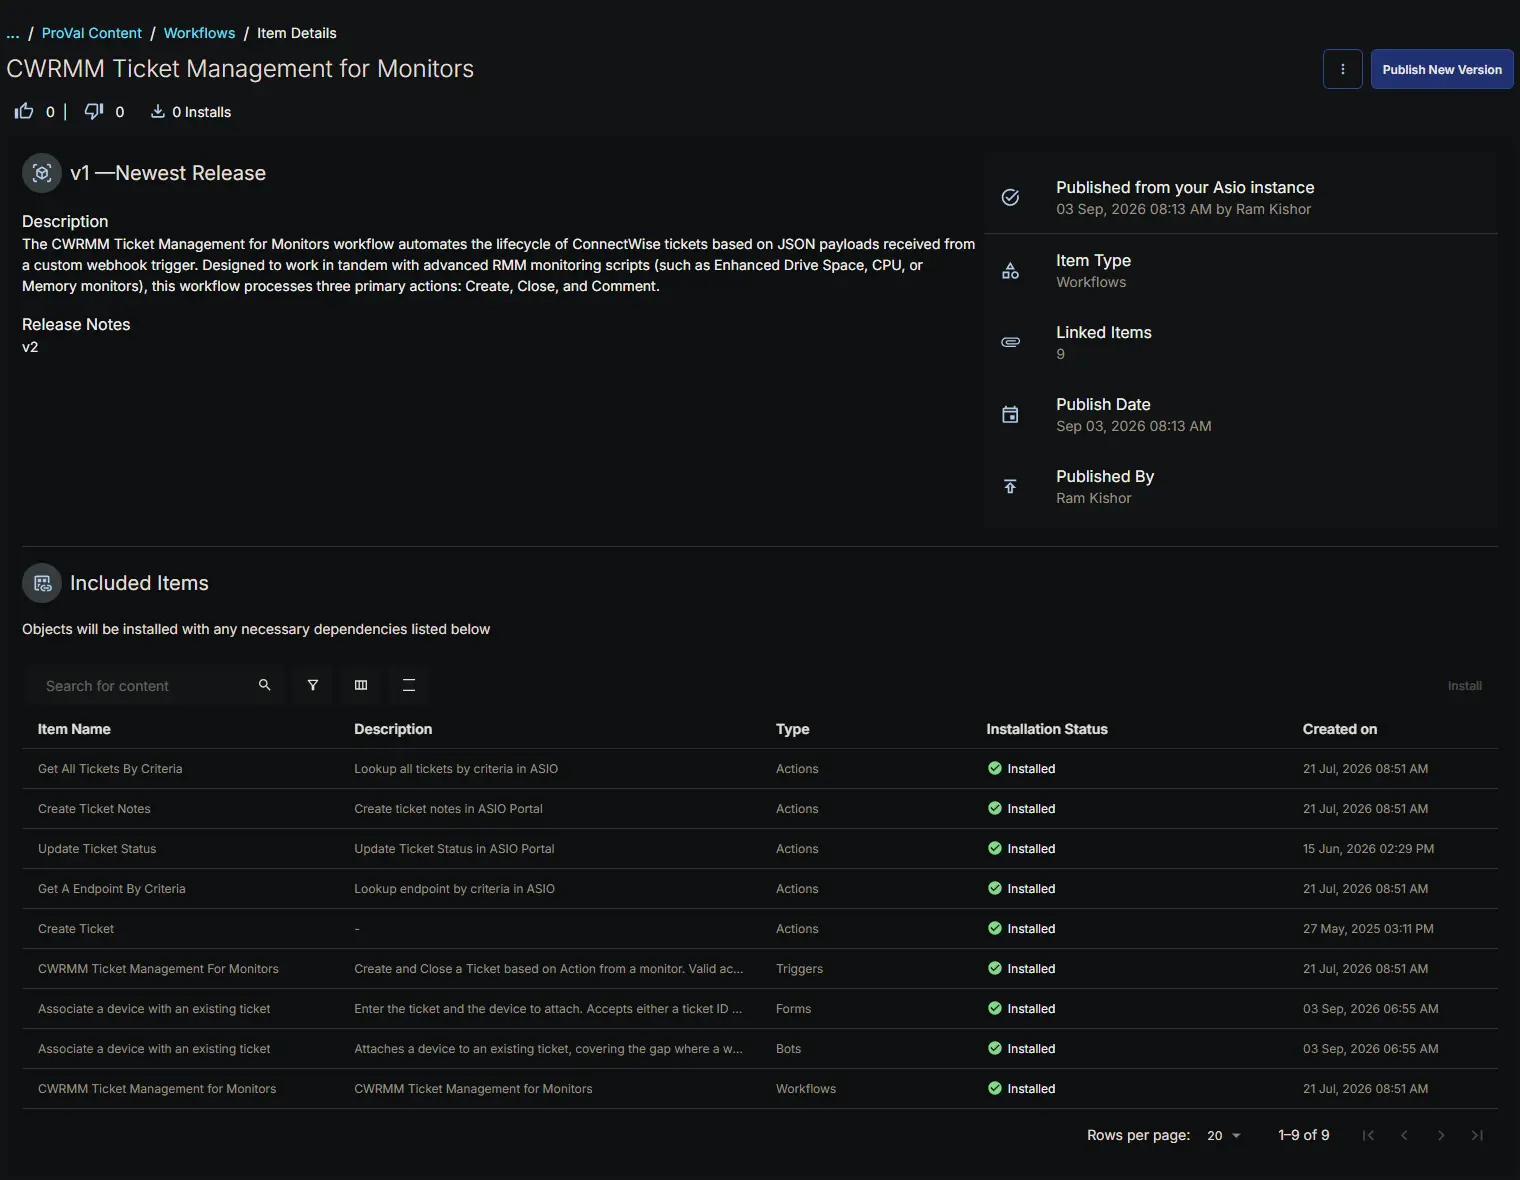Click Installed status in Workflows row
The height and width of the screenshot is (1180, 1520).
1021,1088
